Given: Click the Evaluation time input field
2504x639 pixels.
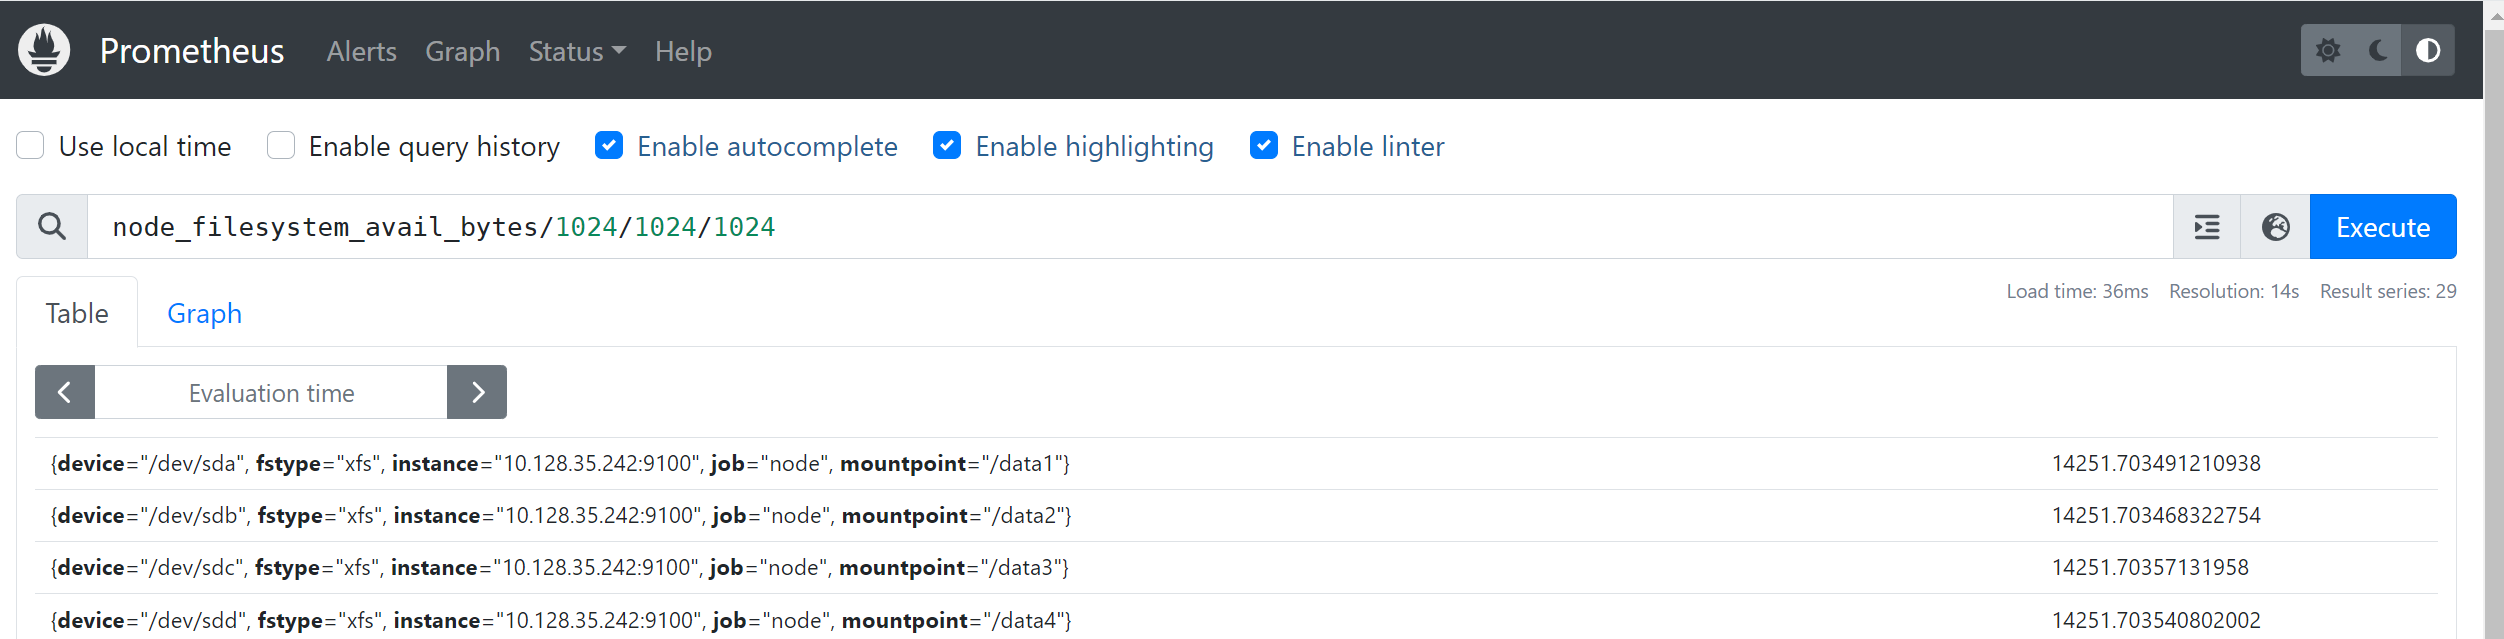Looking at the screenshot, I should tap(271, 392).
